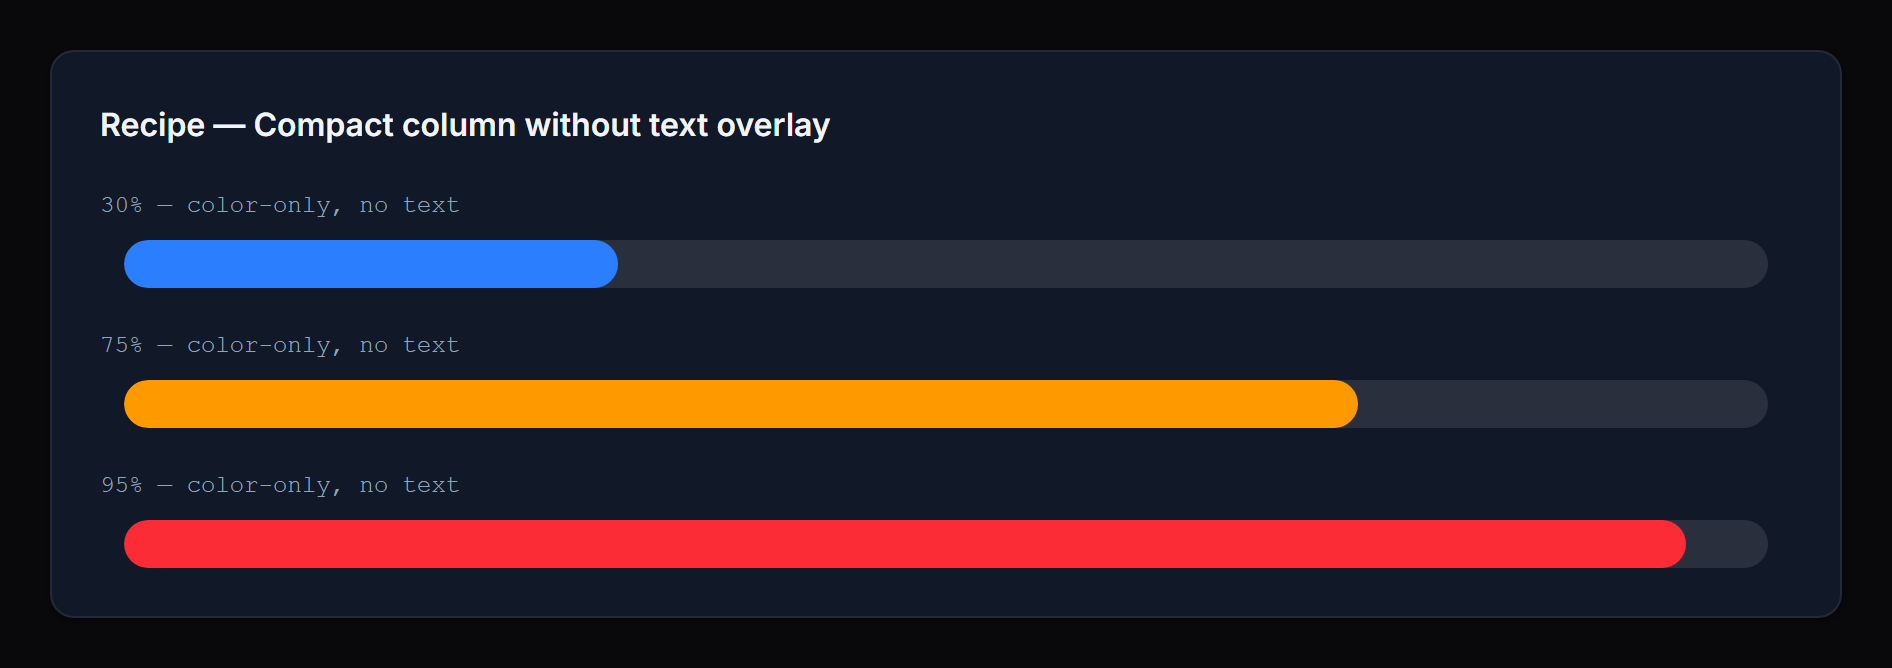This screenshot has width=1892, height=668.
Task: Click the '75% — color-only, no text' label
Action: point(280,345)
